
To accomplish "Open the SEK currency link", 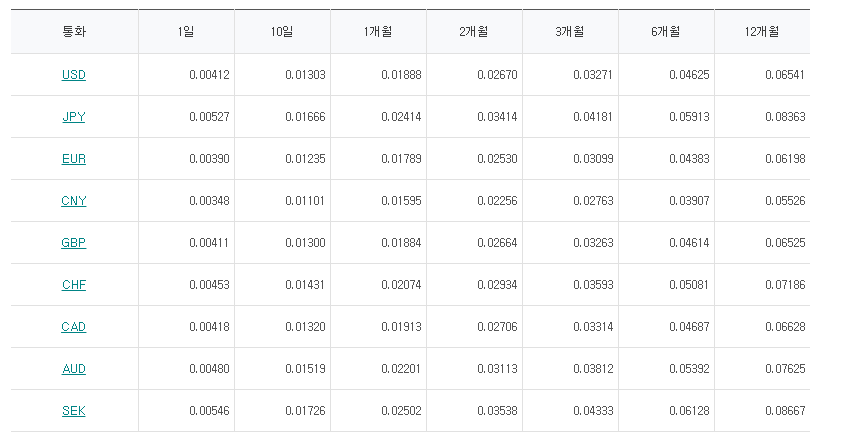I will [74, 411].
